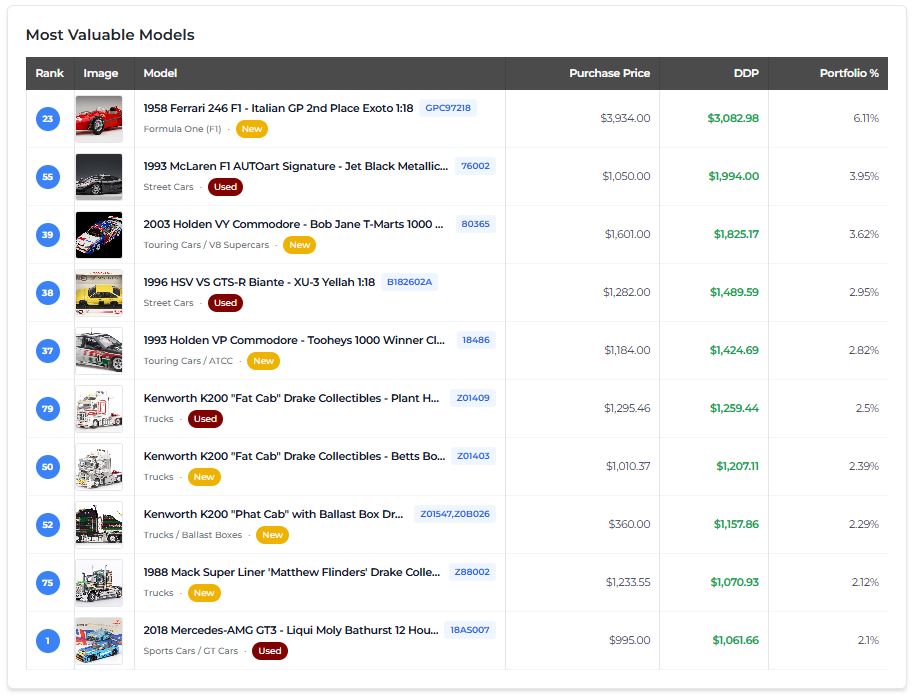Open 2003 Holden VY Commodore model link
Screen dimensions: 915x699
293,224
